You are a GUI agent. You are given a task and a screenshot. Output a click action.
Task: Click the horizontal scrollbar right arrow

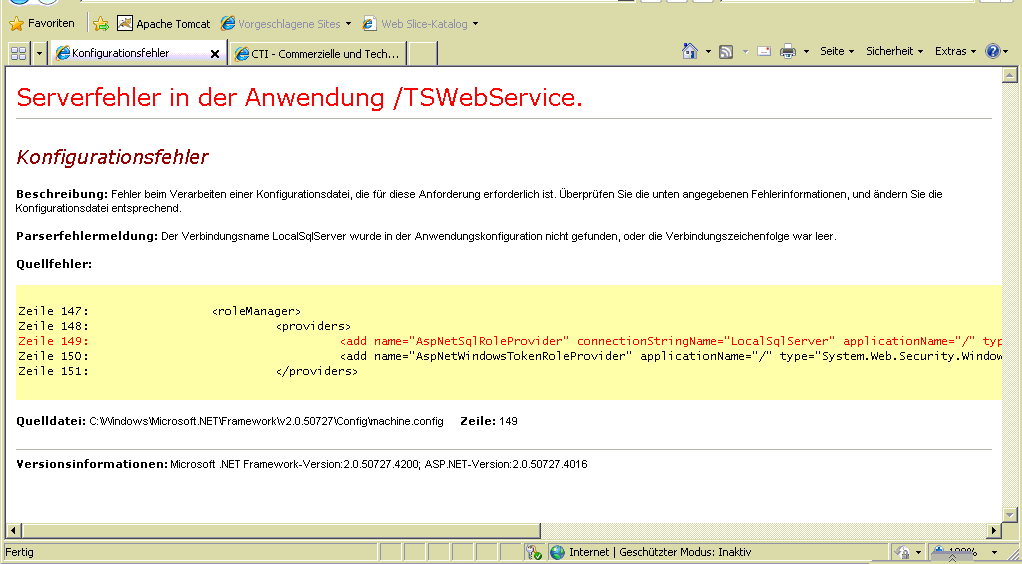point(994,530)
